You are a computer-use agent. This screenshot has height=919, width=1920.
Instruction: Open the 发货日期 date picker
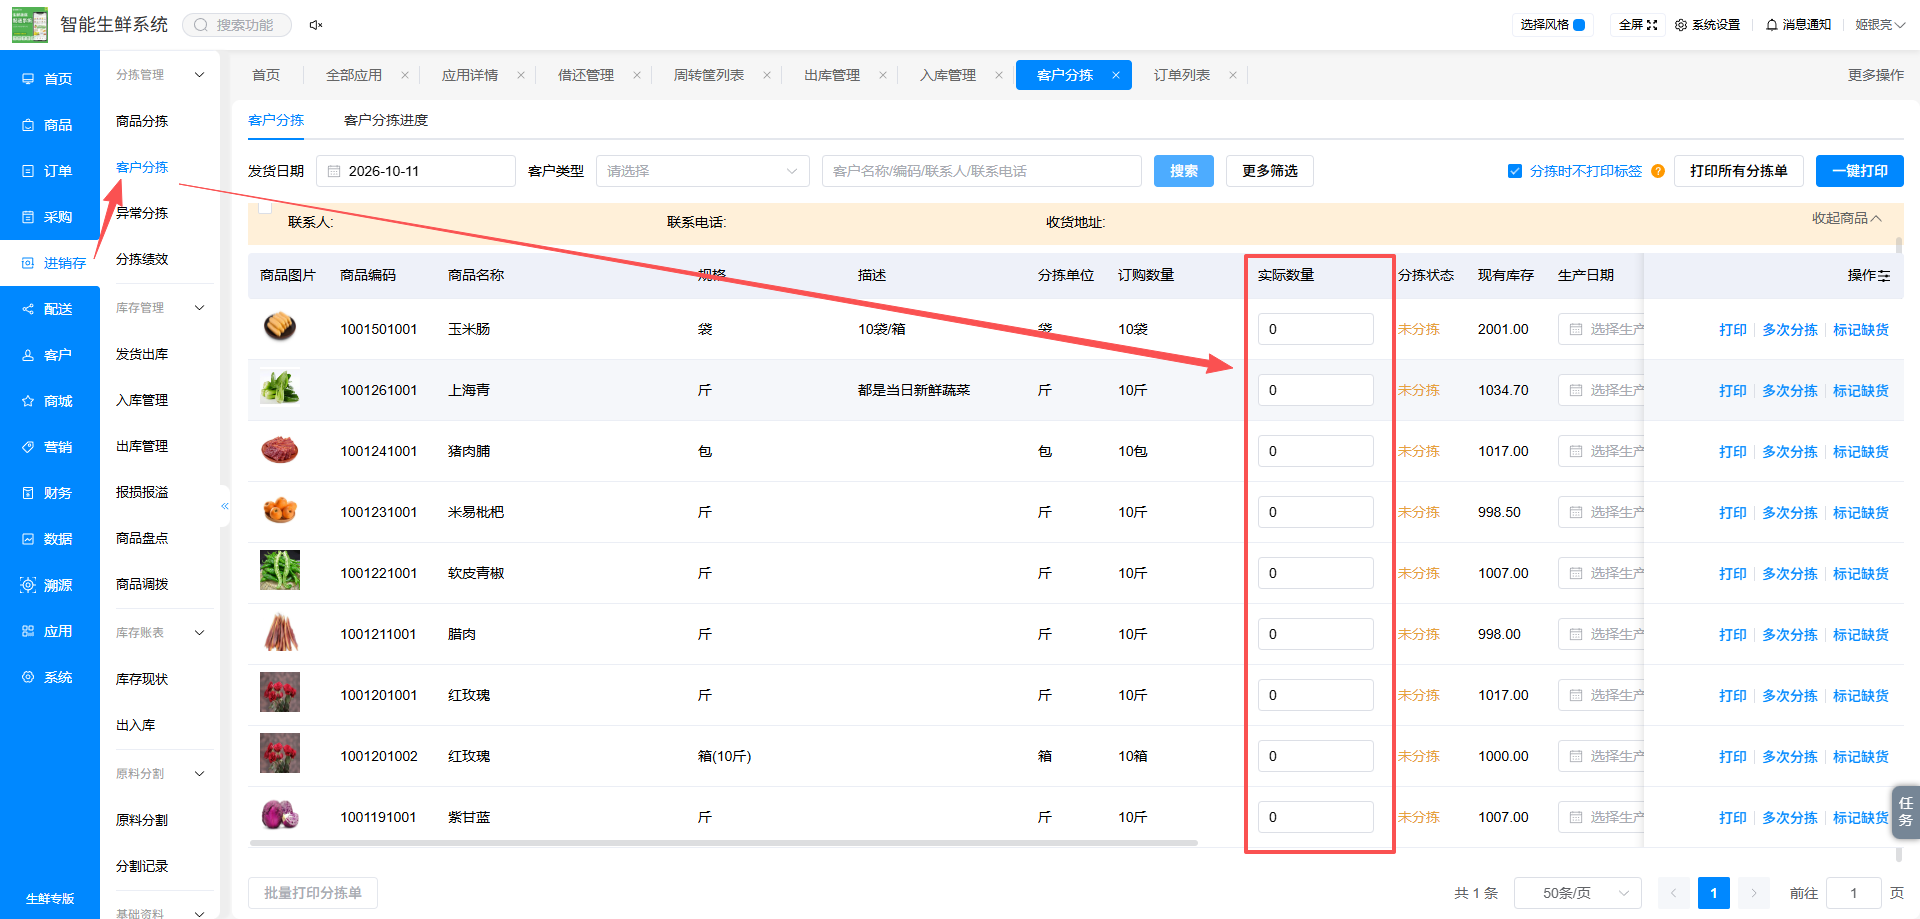point(416,171)
